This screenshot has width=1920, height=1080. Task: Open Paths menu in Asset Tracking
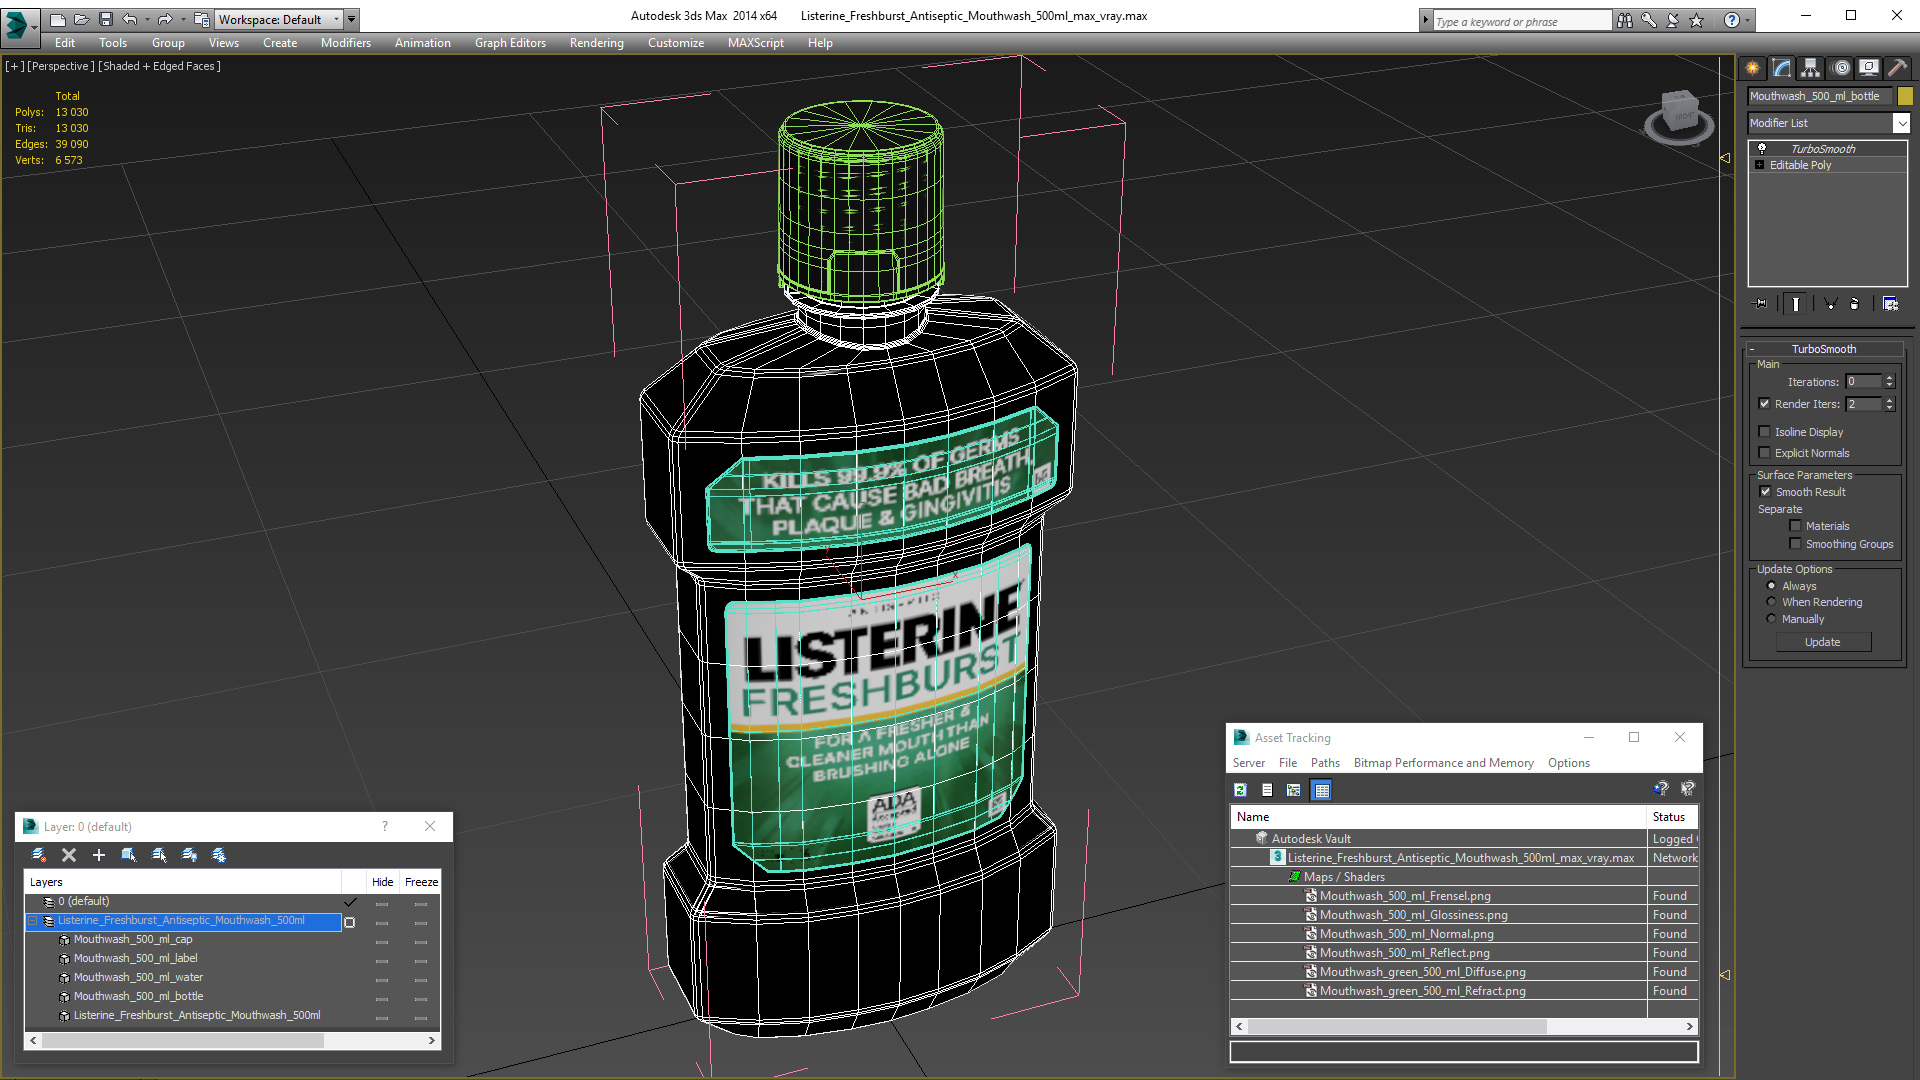(x=1325, y=763)
